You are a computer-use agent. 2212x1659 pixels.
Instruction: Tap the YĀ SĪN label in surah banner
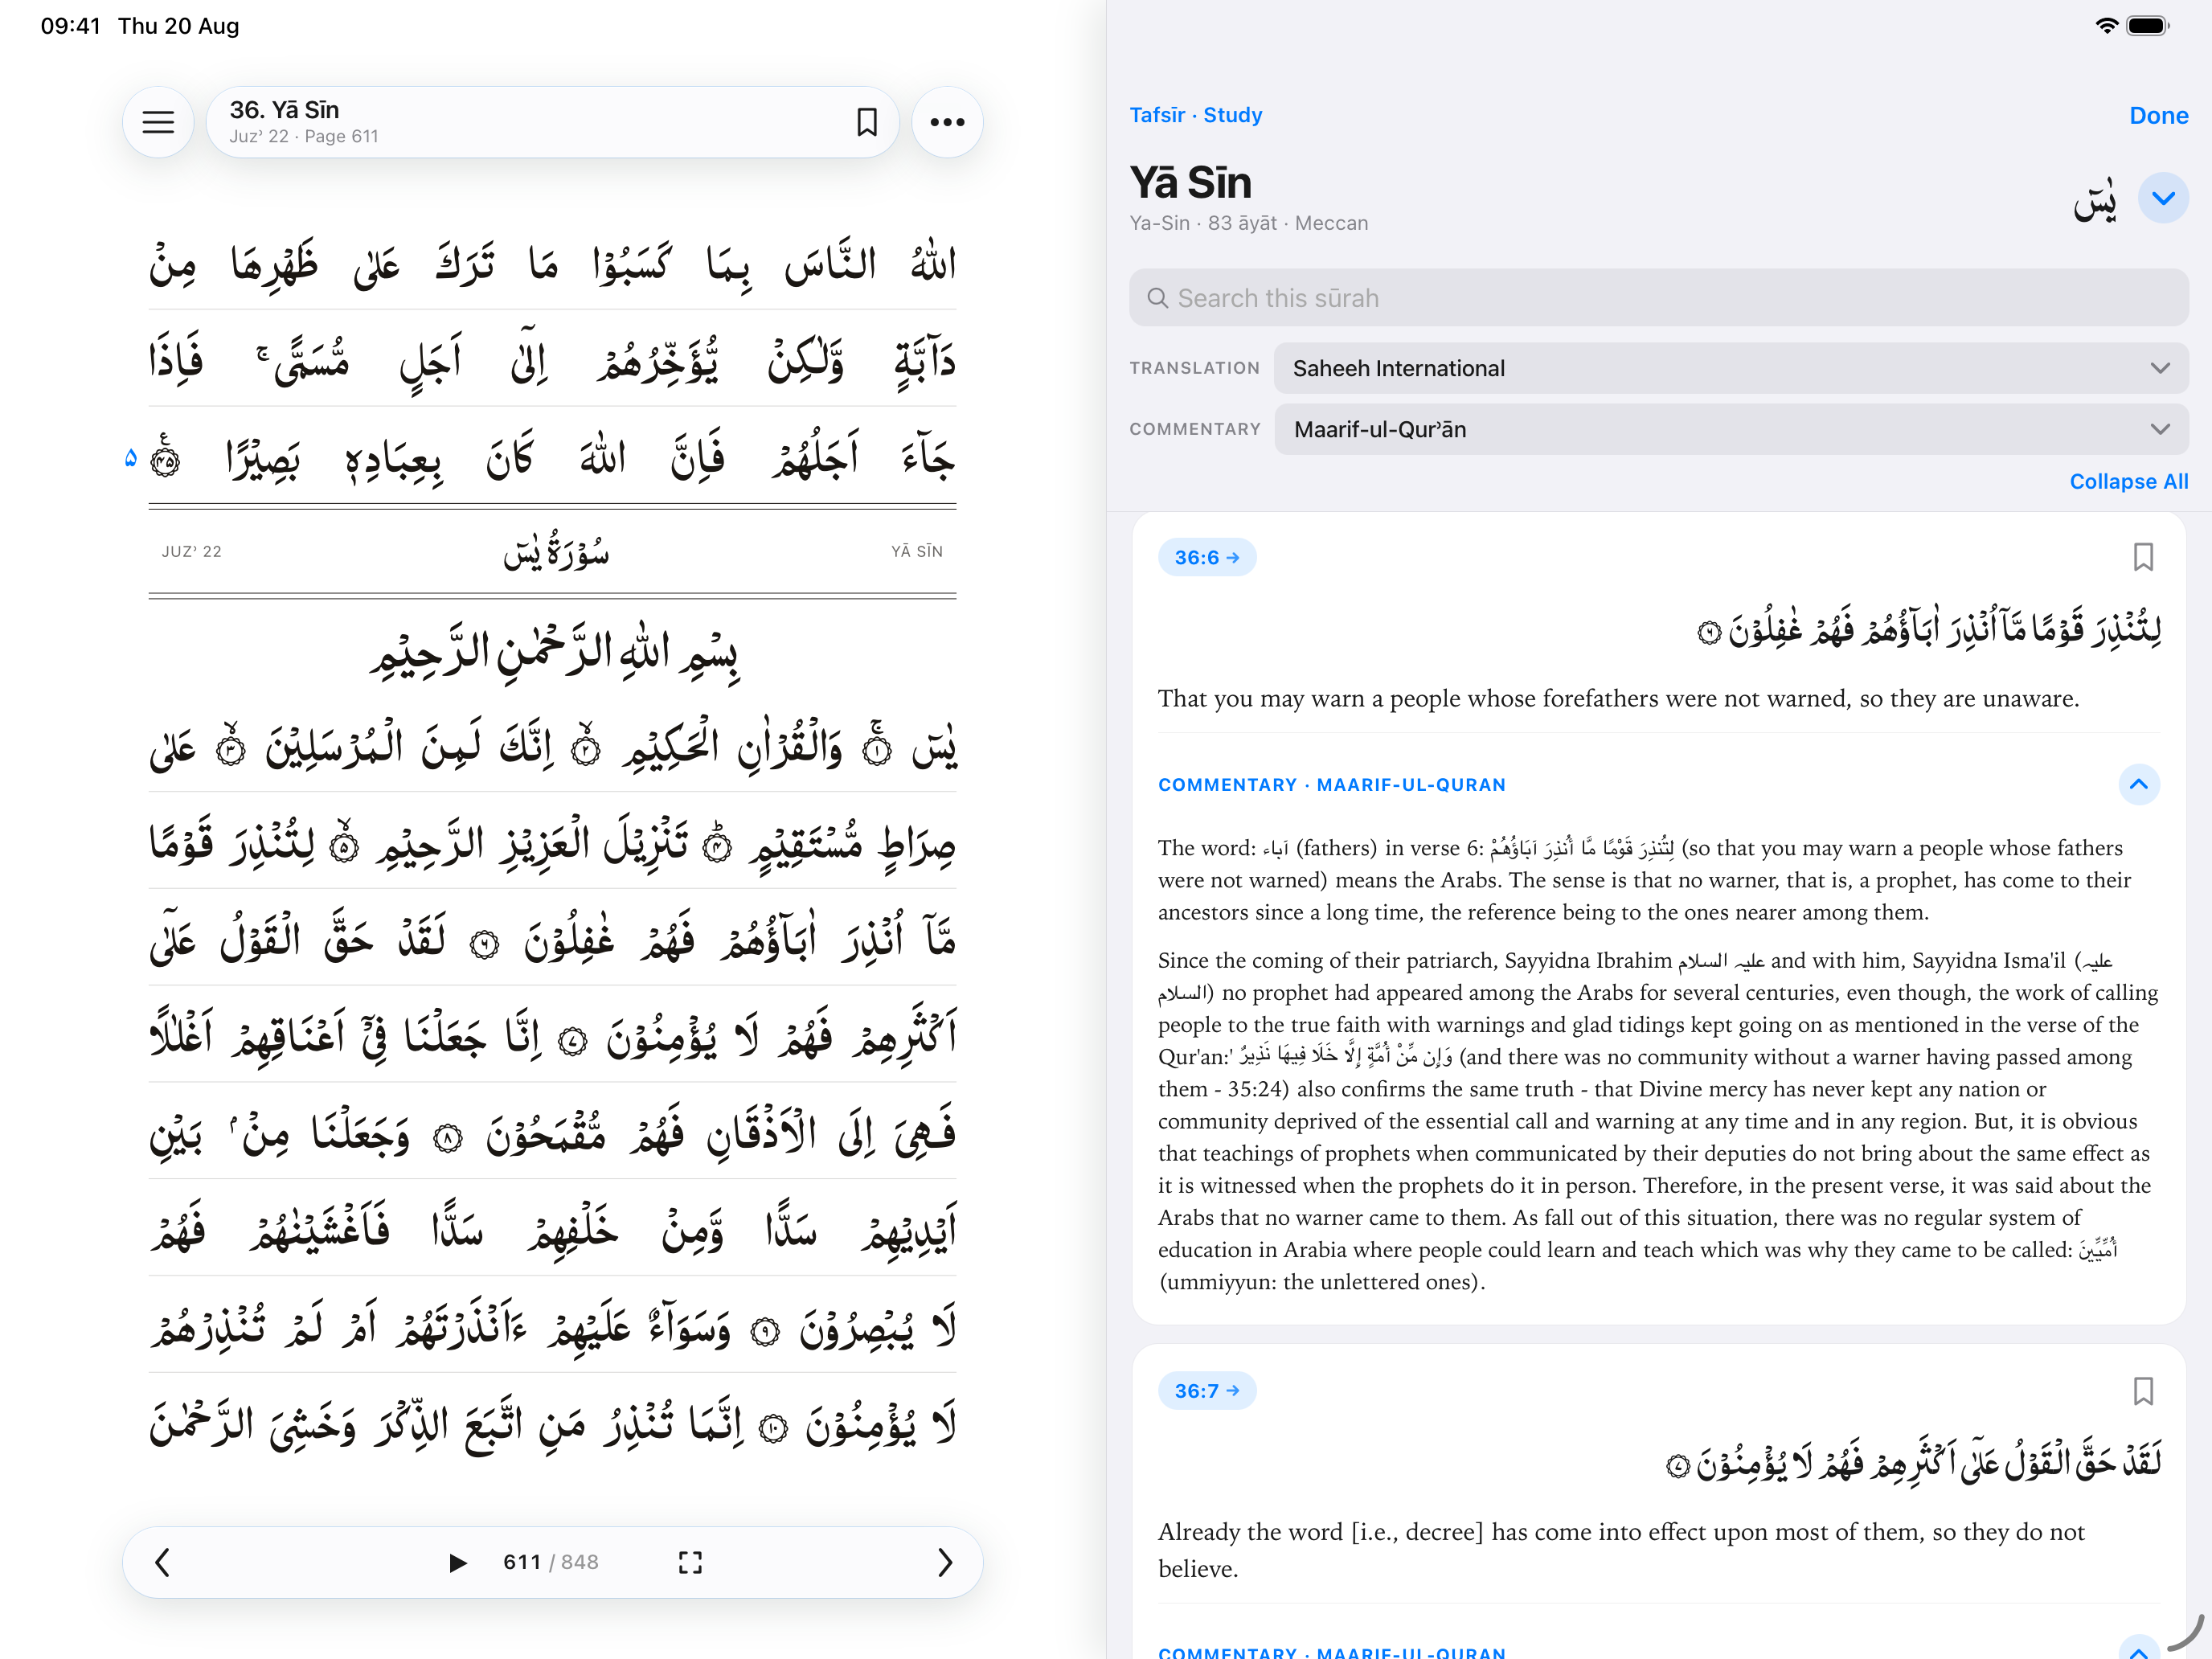point(917,551)
